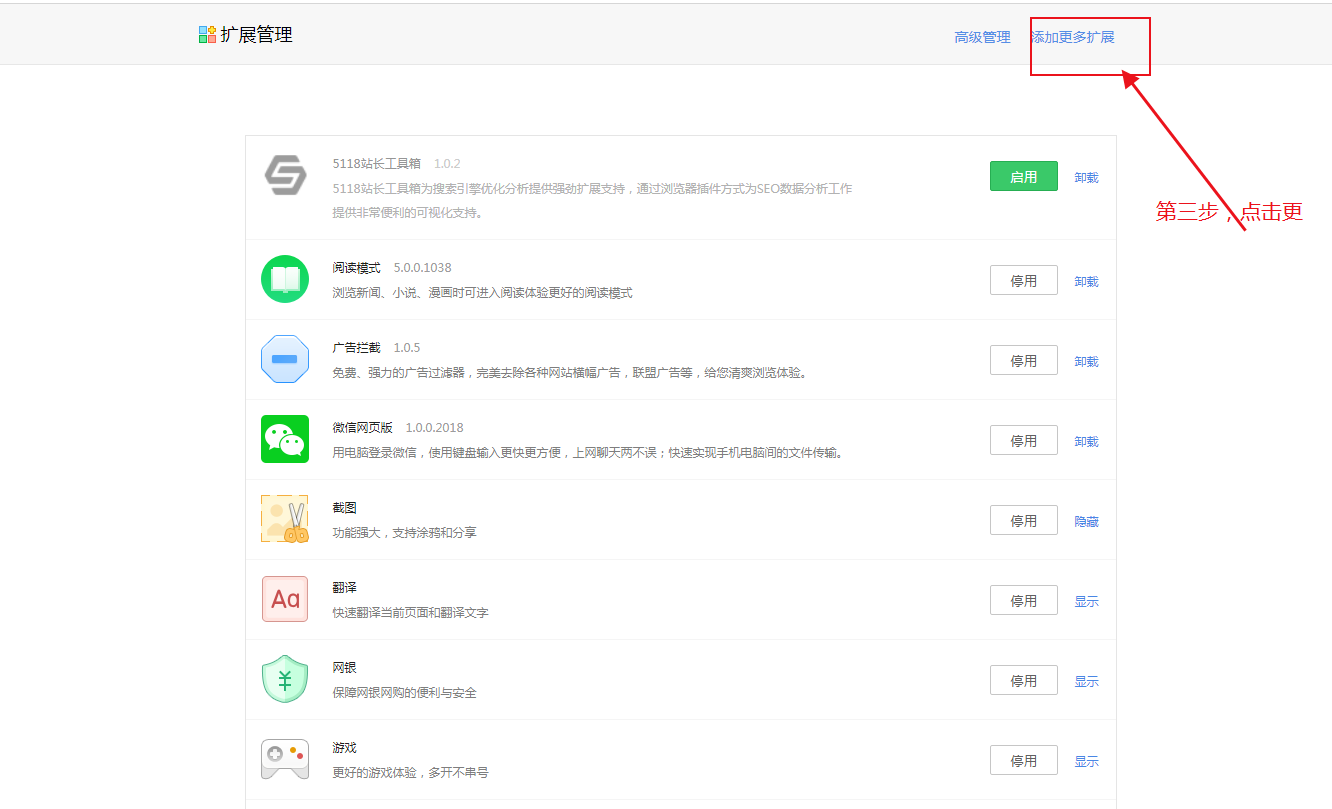Click version number 1.0.5

(x=406, y=347)
